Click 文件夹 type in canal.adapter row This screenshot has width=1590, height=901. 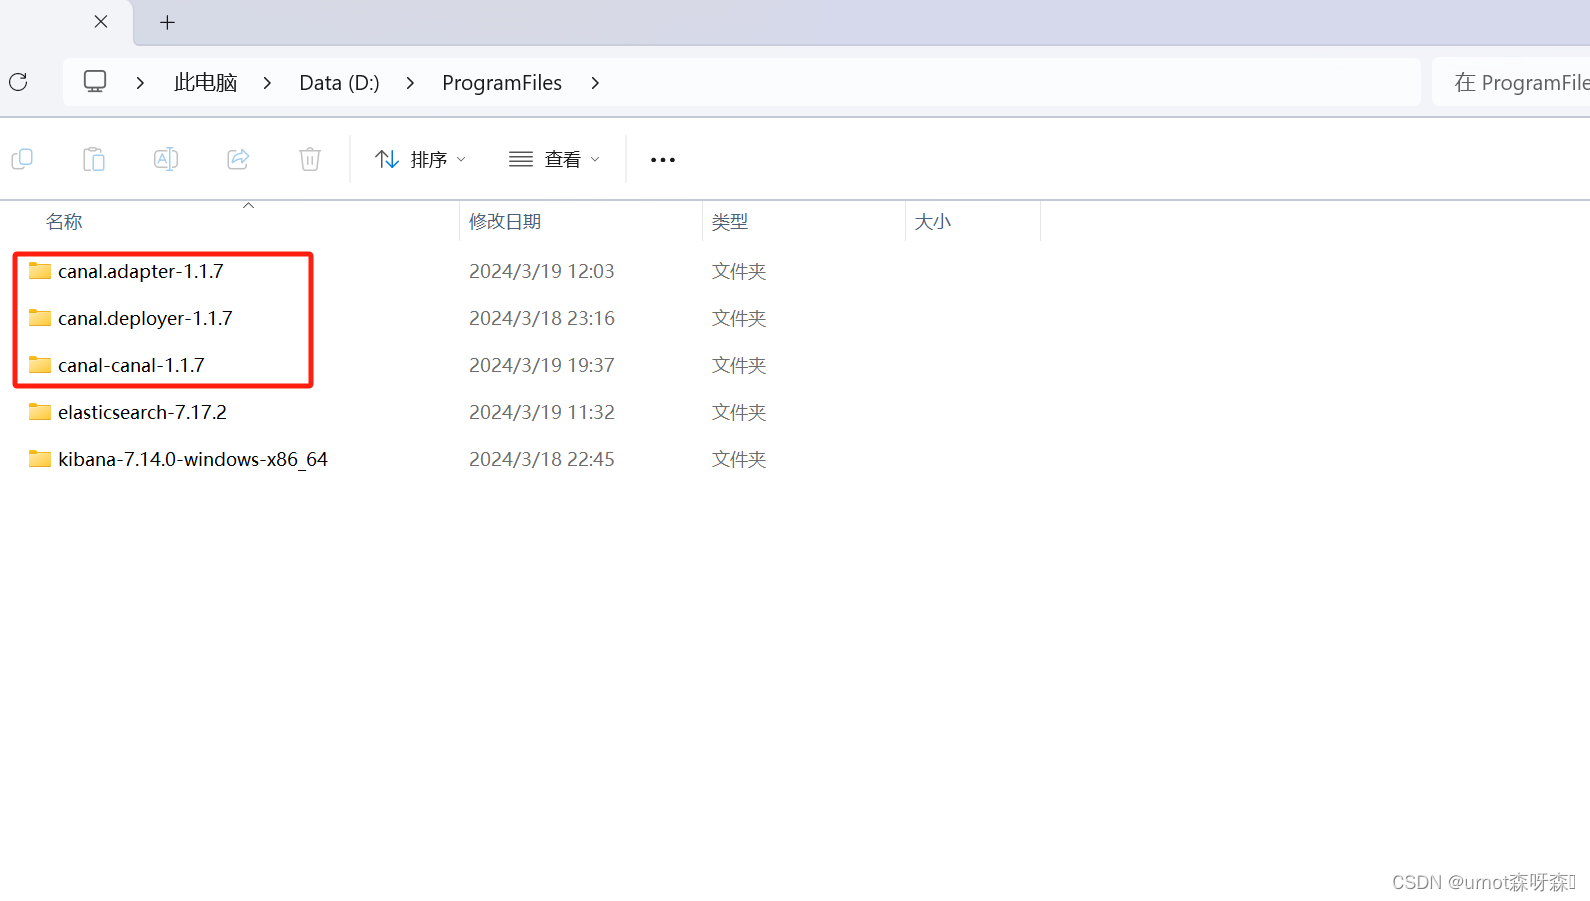tap(739, 271)
